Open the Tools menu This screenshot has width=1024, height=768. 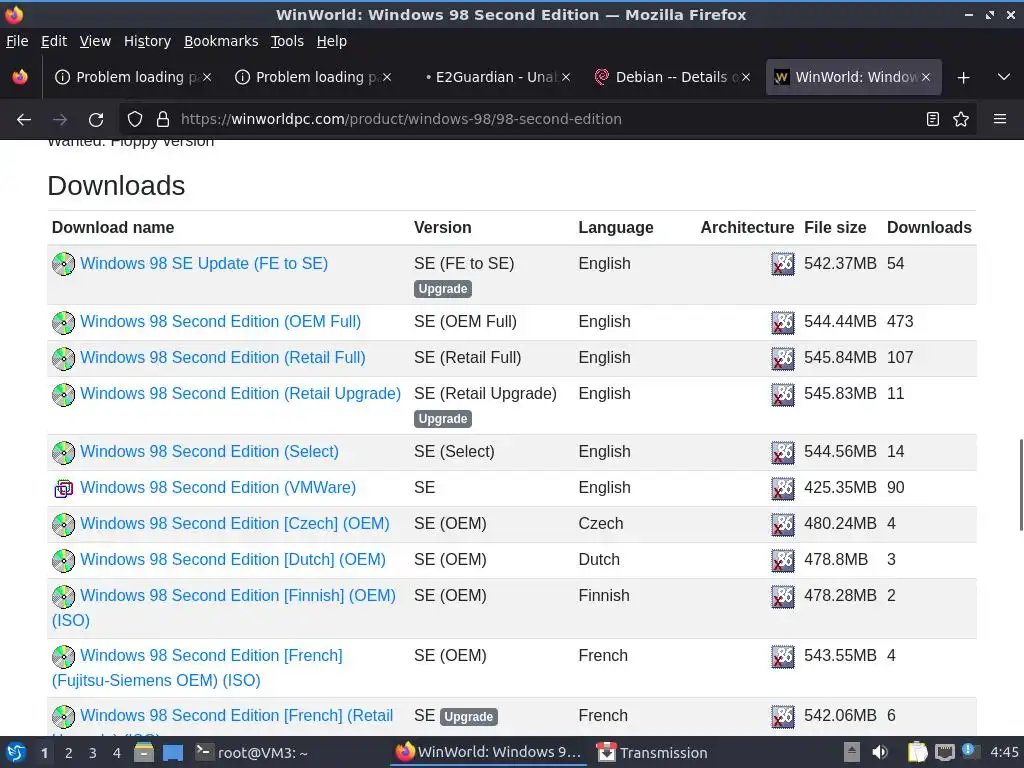[x=287, y=41]
